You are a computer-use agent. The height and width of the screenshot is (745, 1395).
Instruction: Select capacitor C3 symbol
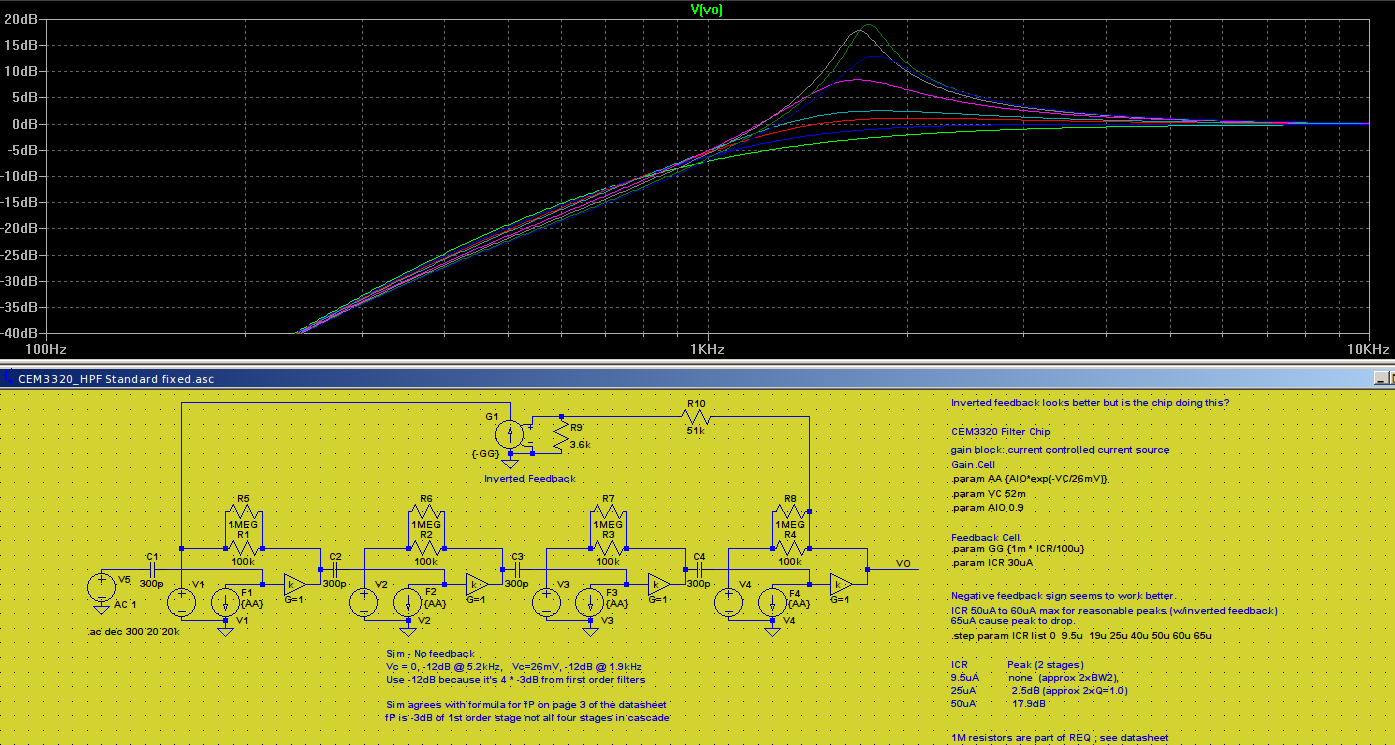(x=516, y=568)
